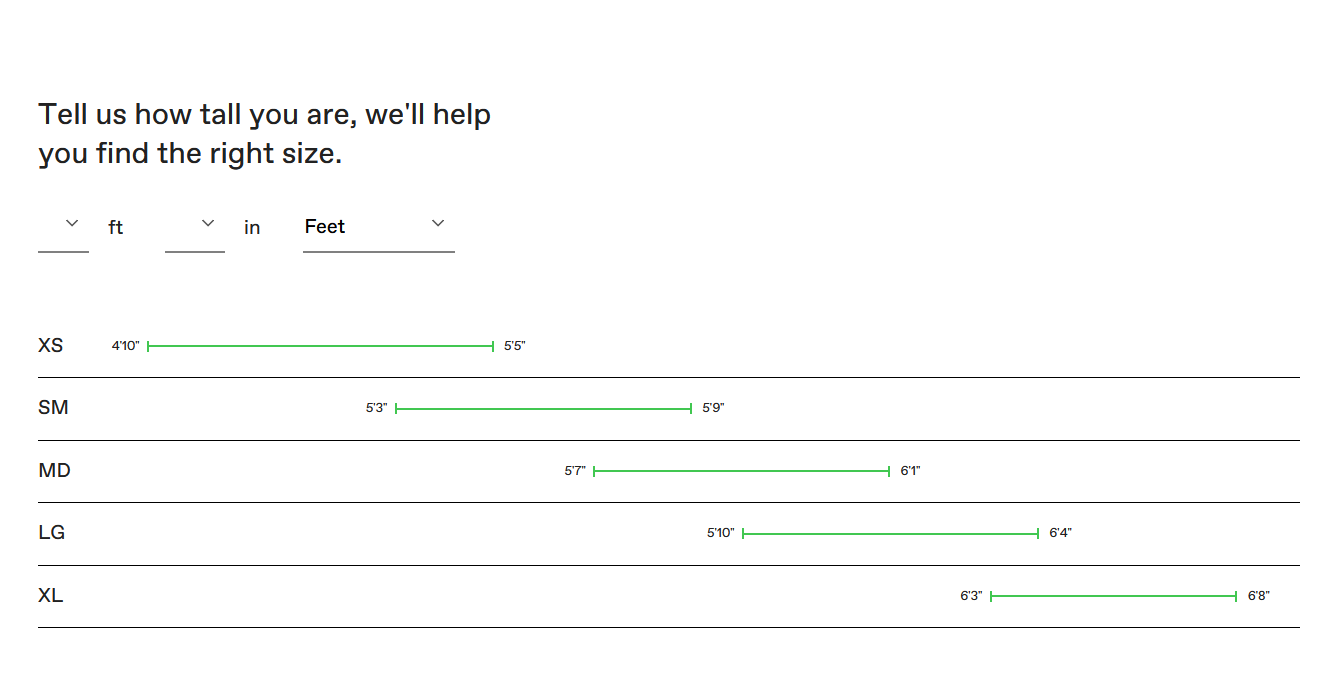Open the feet height dropdown
Viewport: 1340px width, 673px height.
click(x=63, y=227)
